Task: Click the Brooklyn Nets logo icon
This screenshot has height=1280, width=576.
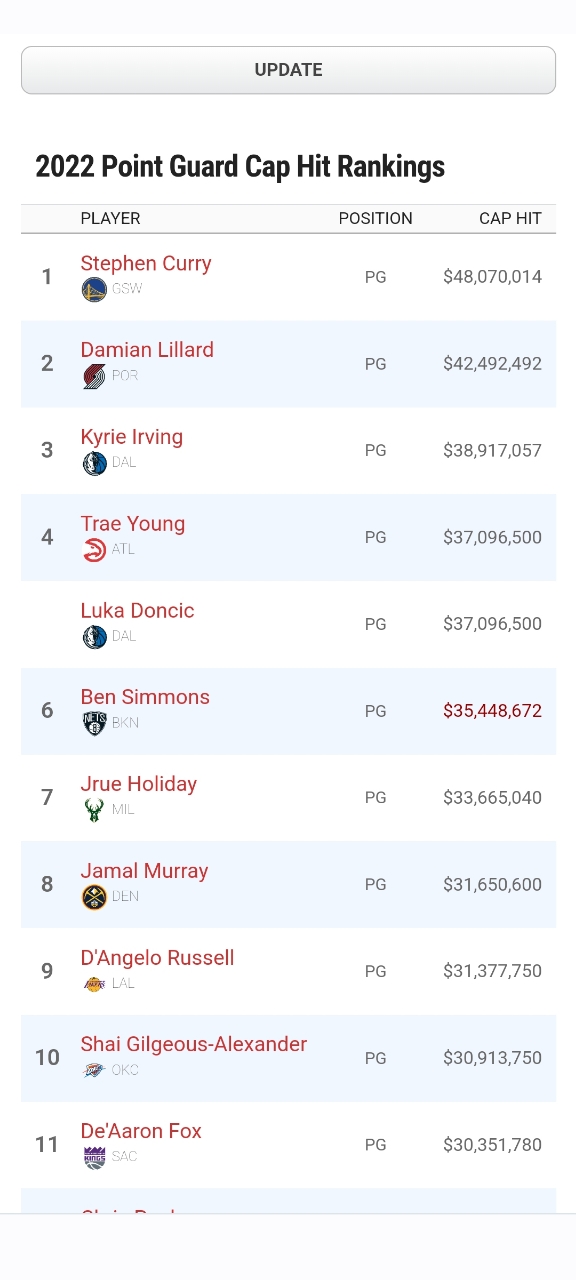Action: point(94,723)
